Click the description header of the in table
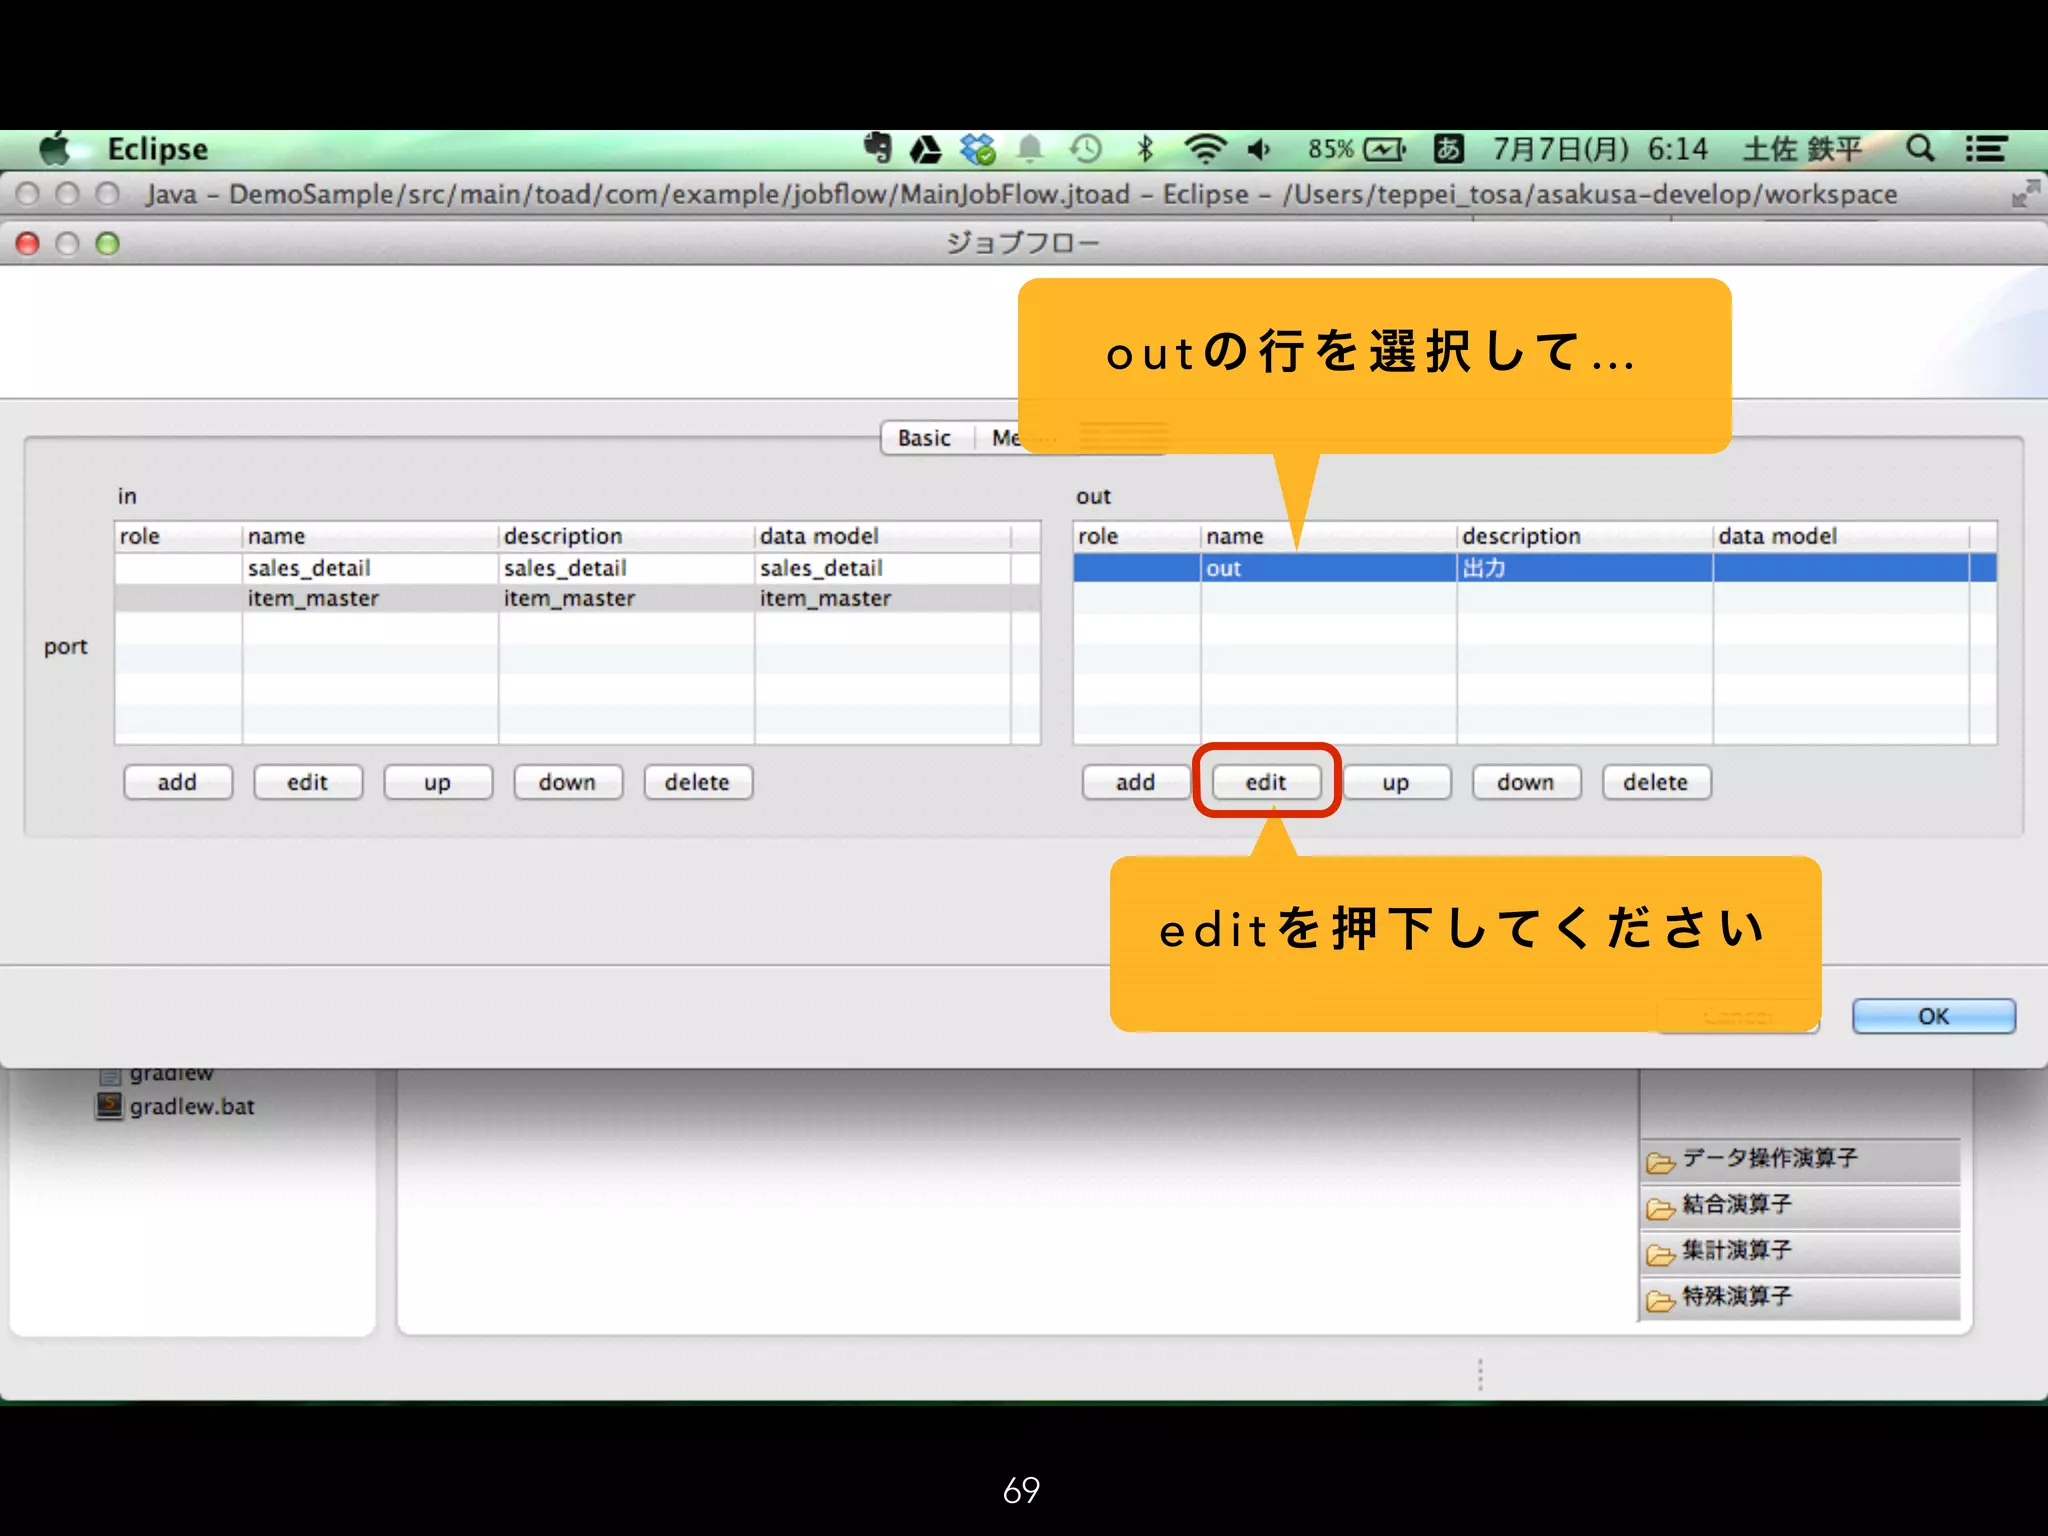Screen dimensions: 2048x1536 point(626,536)
